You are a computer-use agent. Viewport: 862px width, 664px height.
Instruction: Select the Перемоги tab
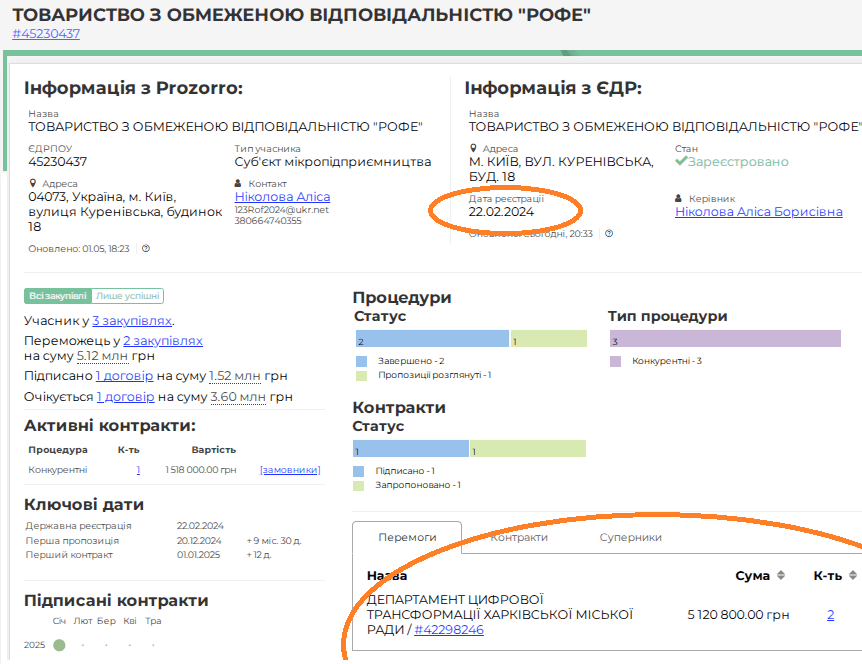406,537
